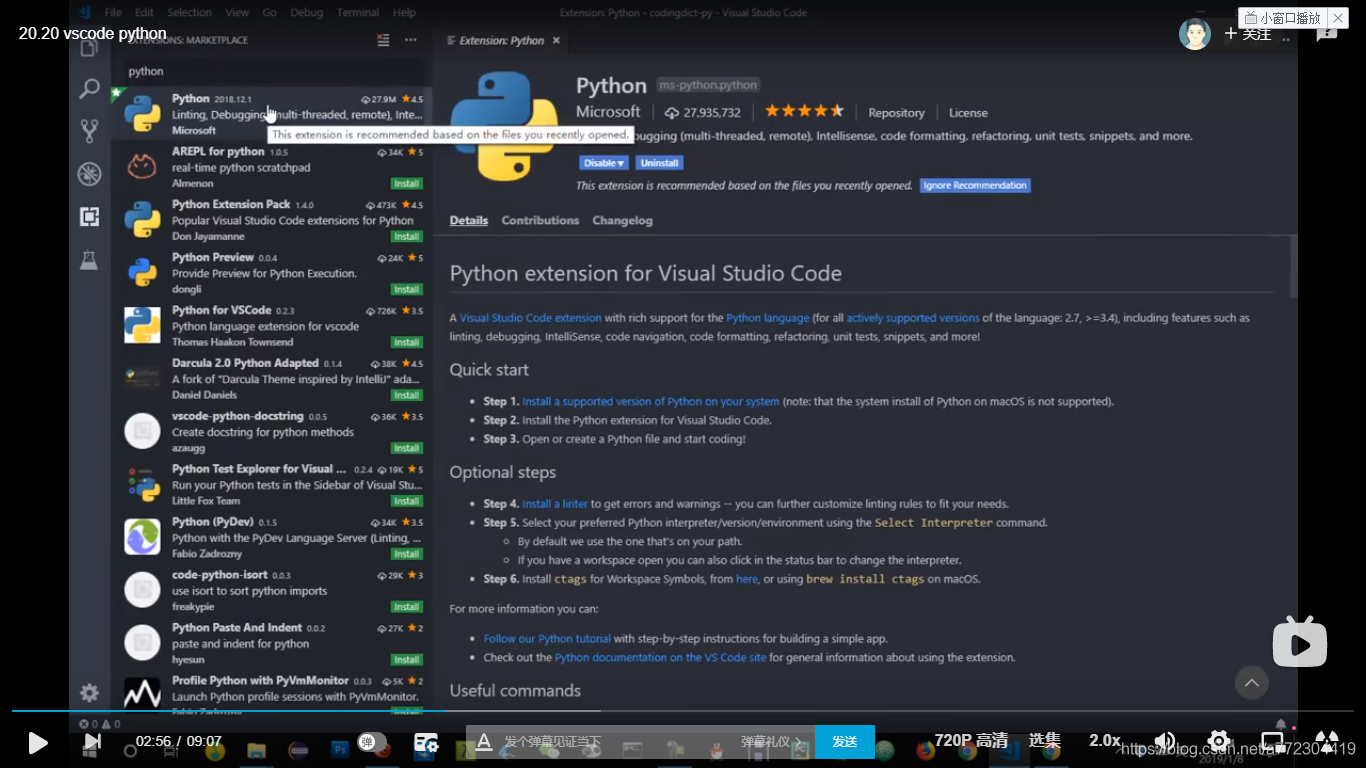Open the Source Control view icon
This screenshot has height=768, width=1366.
(89, 131)
